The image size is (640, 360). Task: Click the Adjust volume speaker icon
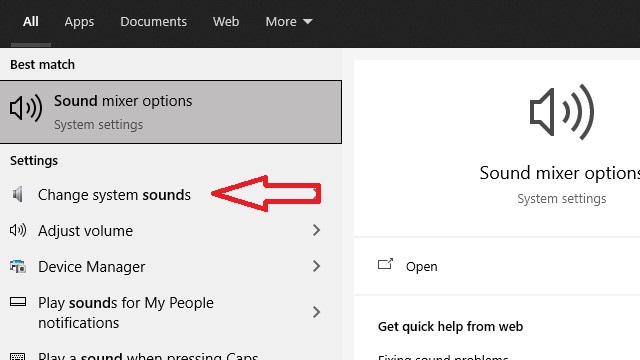click(x=18, y=230)
